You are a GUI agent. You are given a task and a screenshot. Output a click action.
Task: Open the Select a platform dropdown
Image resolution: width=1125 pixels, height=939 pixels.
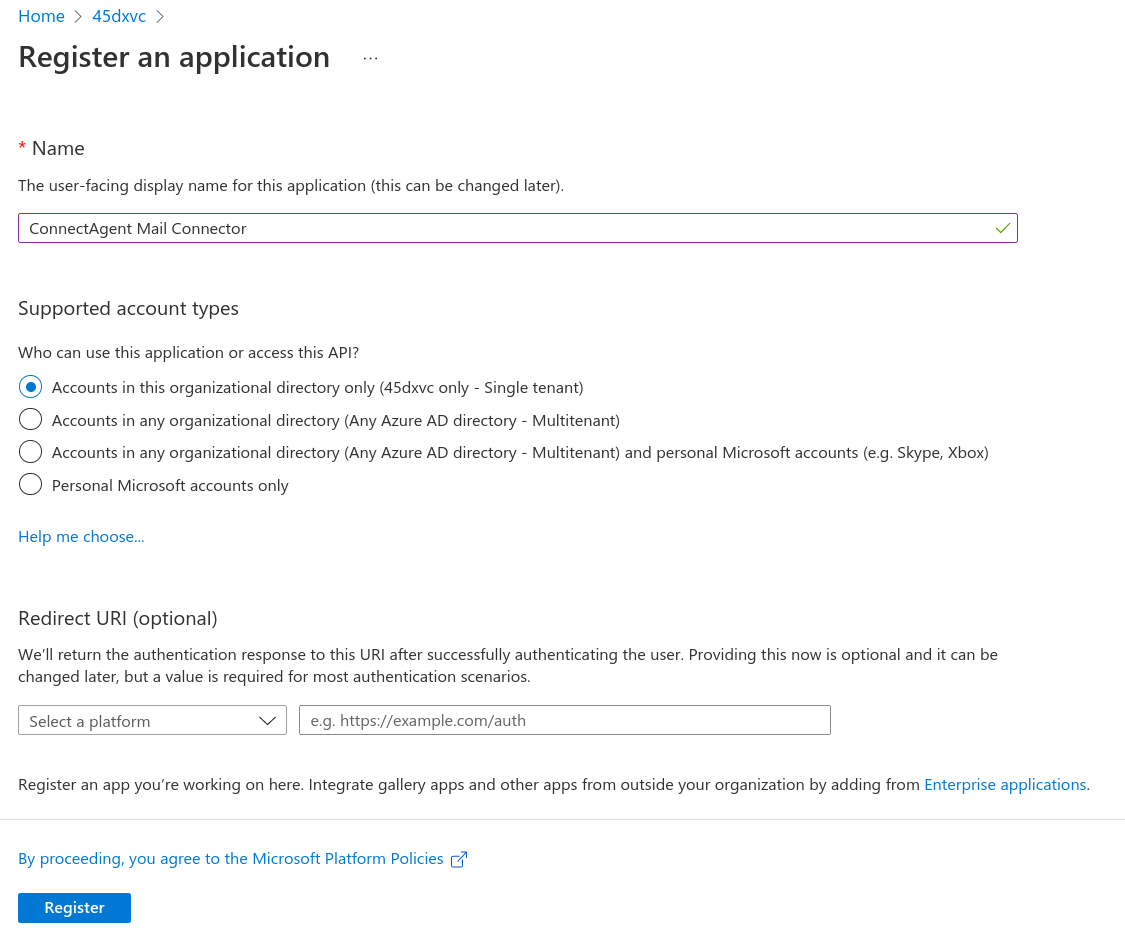(152, 721)
